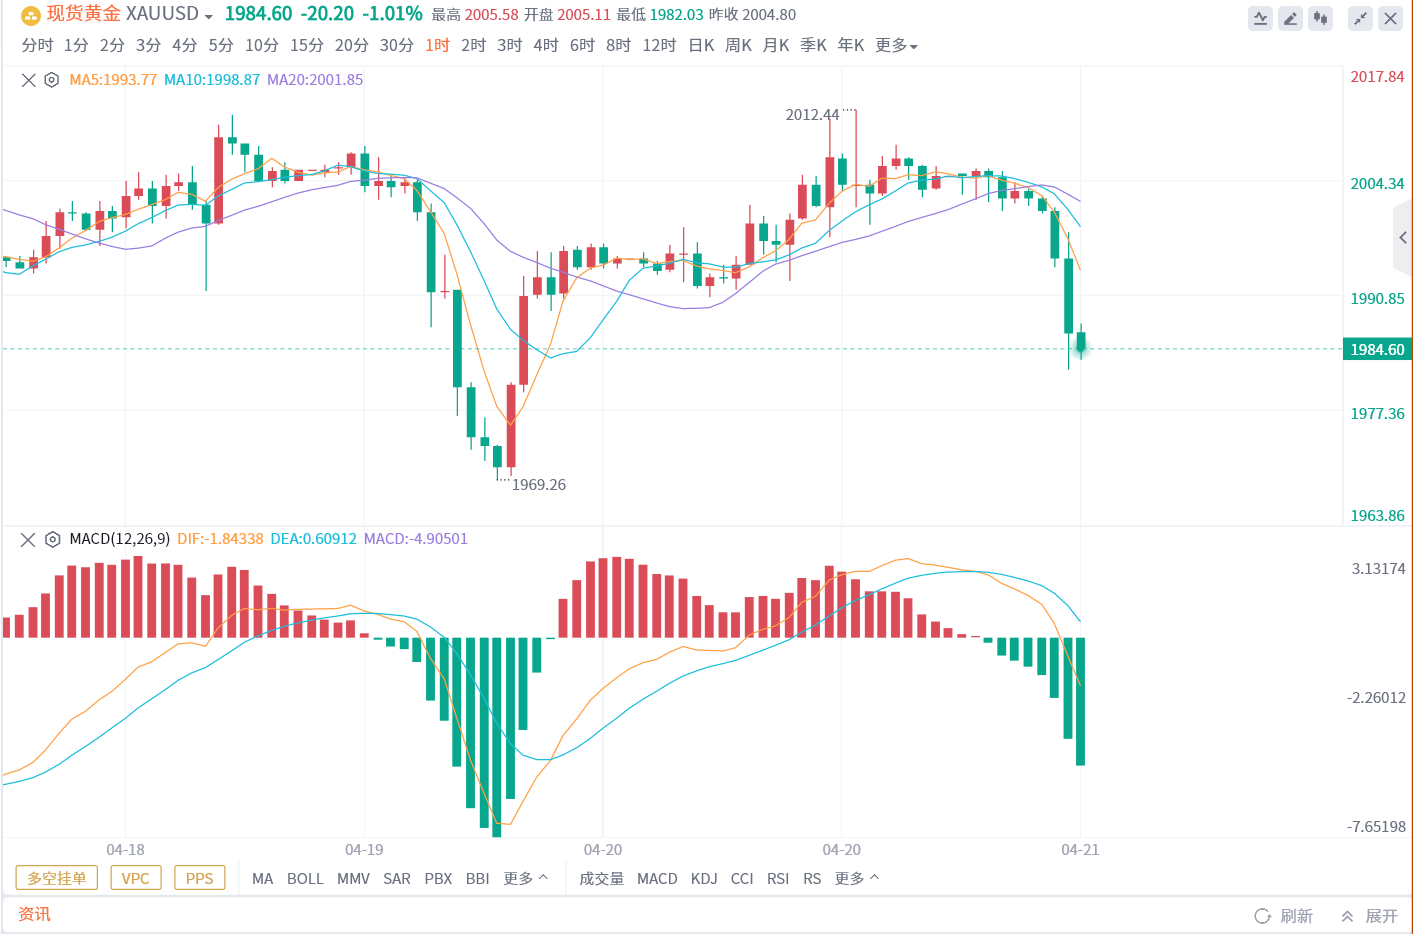Expand 更多 after BBI overlay indicators
Viewport: 1413px width, 934px height.
[x=525, y=878]
